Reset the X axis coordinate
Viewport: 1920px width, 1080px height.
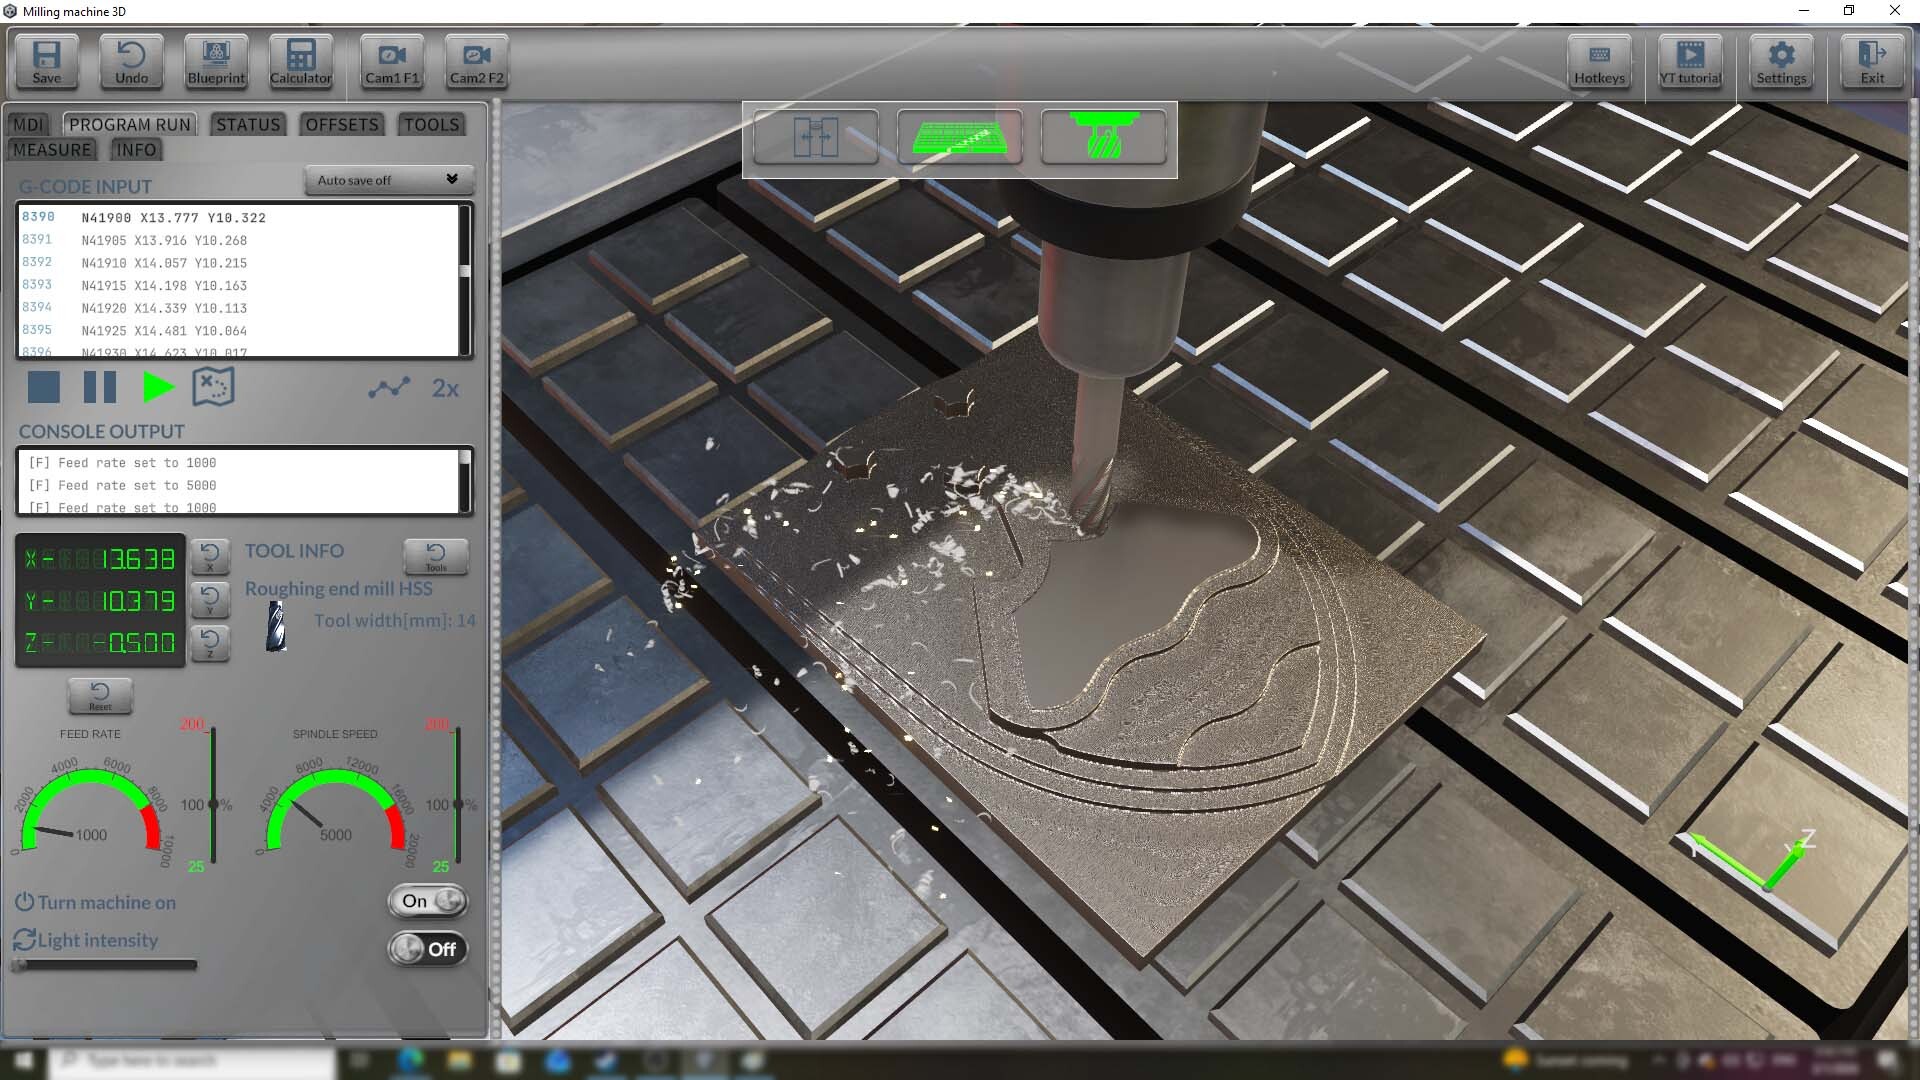211,557
